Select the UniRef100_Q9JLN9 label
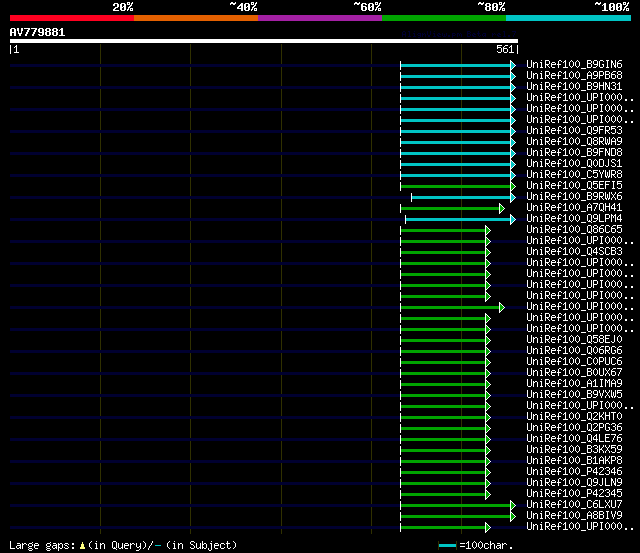 [574, 482]
